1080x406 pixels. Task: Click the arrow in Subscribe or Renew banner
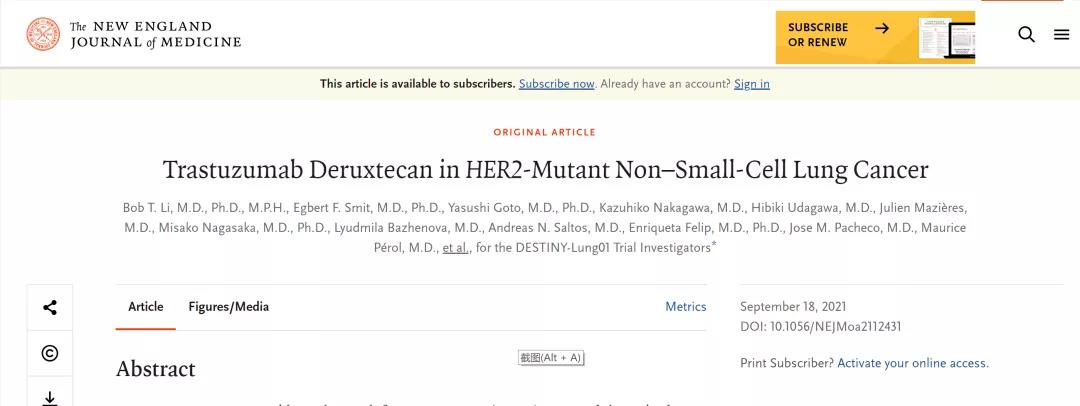coord(881,28)
